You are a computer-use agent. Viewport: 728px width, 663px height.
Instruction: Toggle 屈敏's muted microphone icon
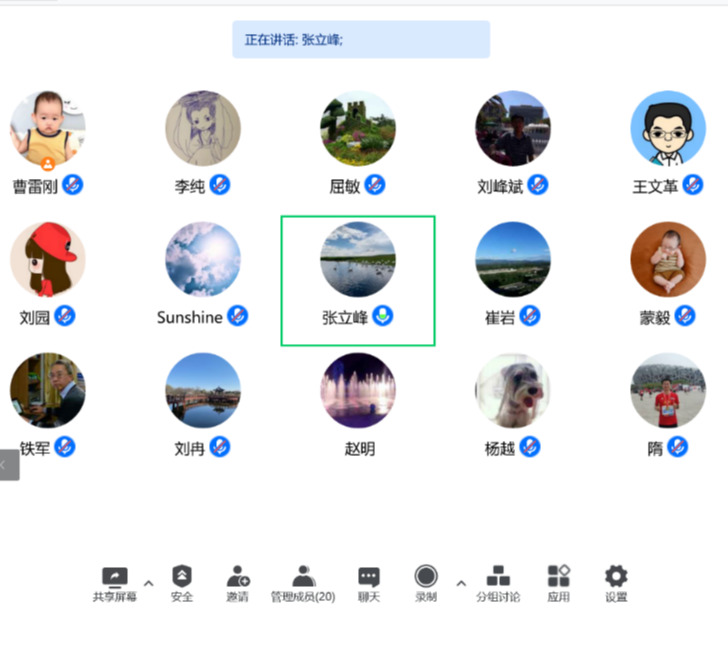click(x=375, y=185)
